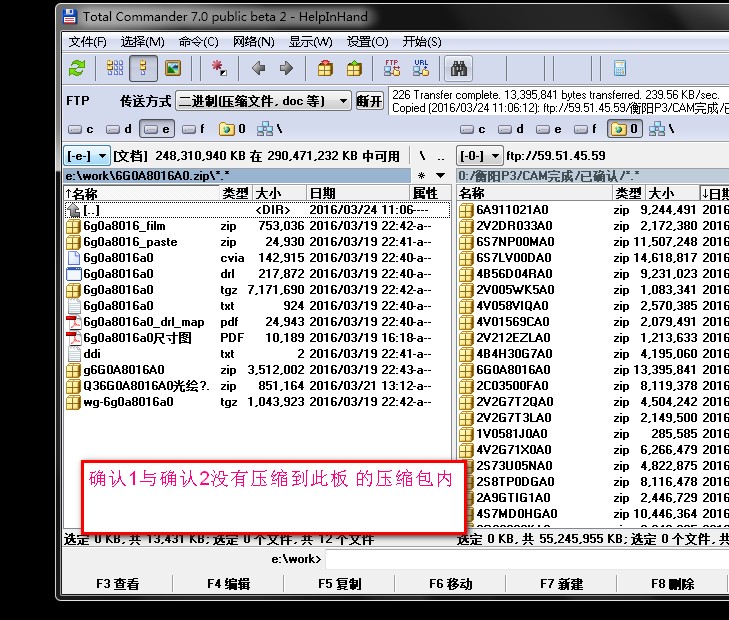
Task: Select file 6g0a8016_film zip
Action: [x=257, y=226]
